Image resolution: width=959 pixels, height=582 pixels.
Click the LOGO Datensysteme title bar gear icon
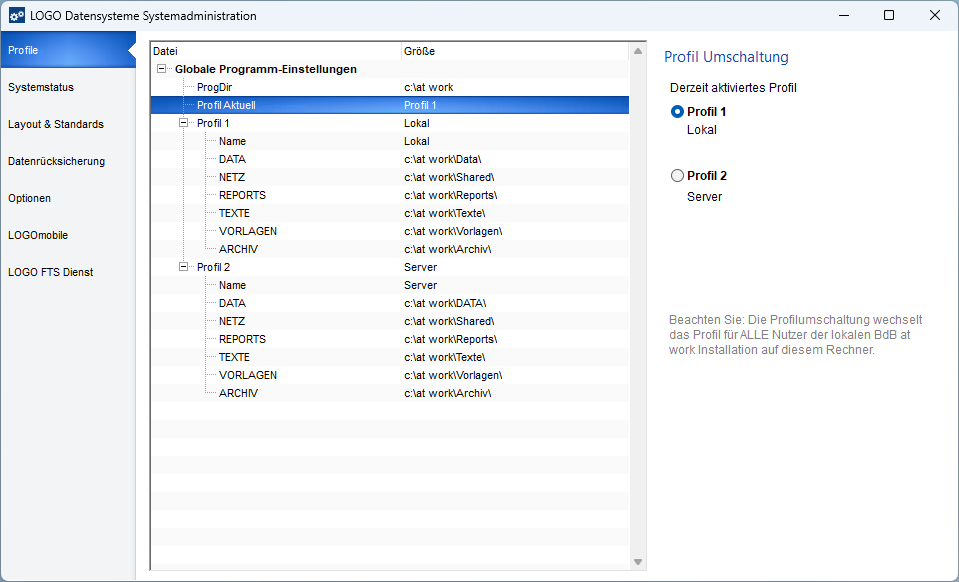(x=17, y=16)
